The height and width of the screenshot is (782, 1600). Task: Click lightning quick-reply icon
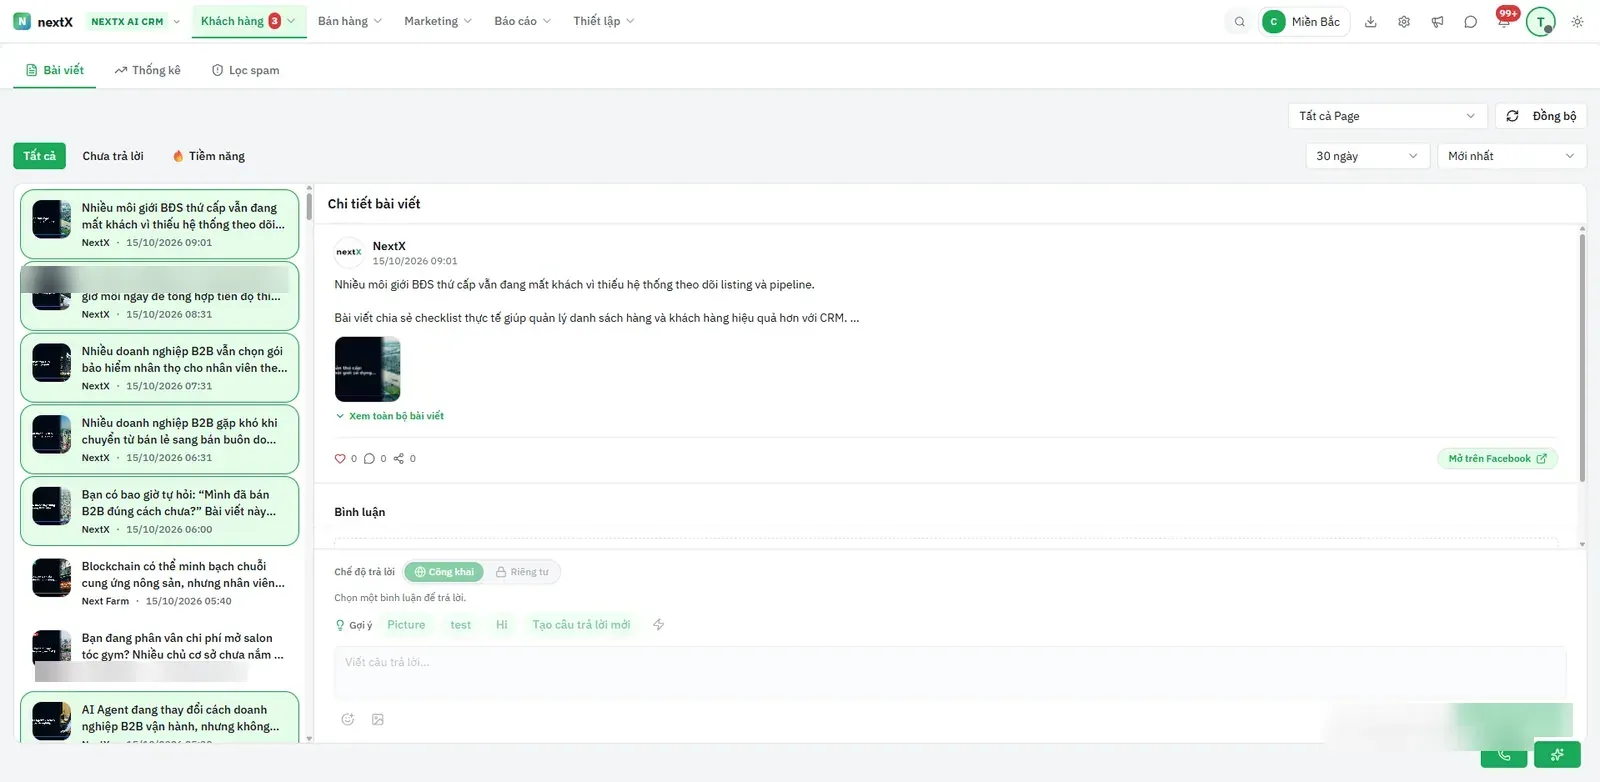point(658,625)
